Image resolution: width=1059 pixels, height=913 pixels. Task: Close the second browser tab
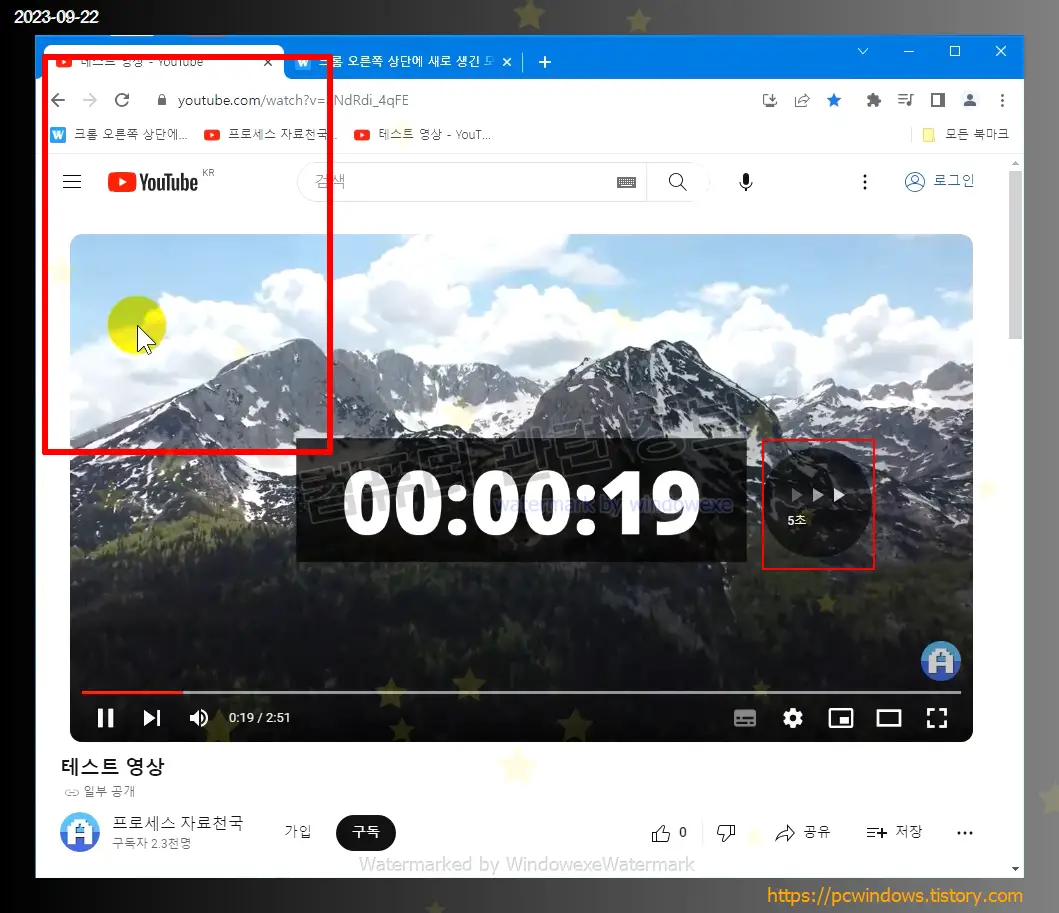507,62
